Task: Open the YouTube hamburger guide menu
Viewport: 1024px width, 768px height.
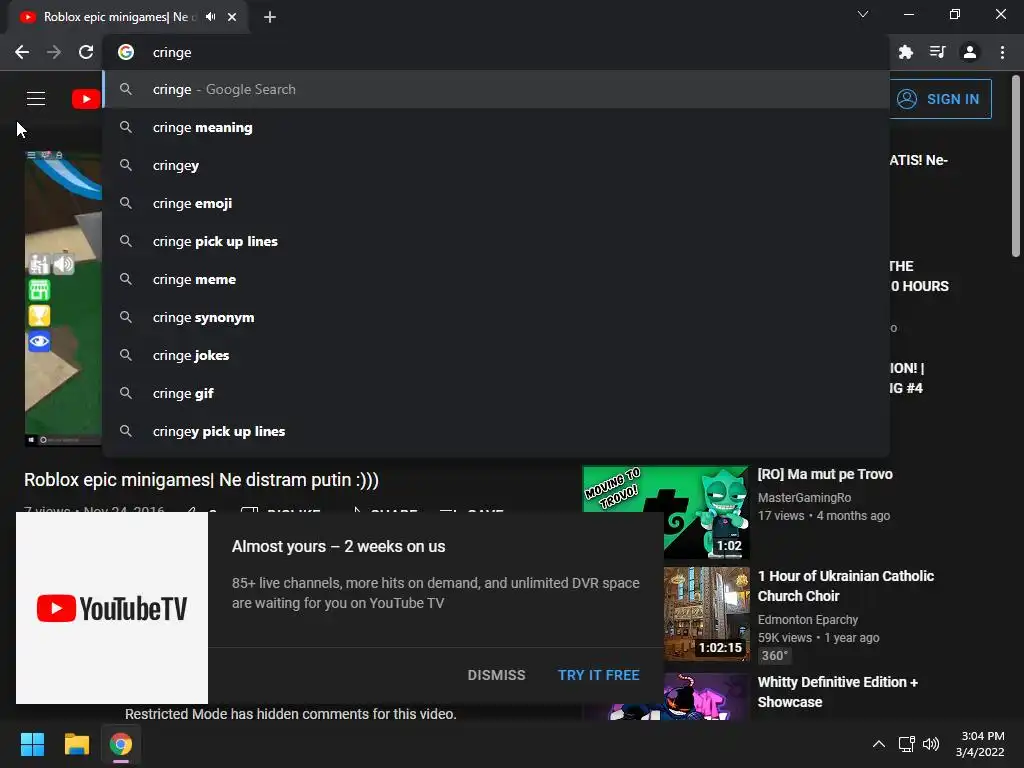Action: [36, 99]
